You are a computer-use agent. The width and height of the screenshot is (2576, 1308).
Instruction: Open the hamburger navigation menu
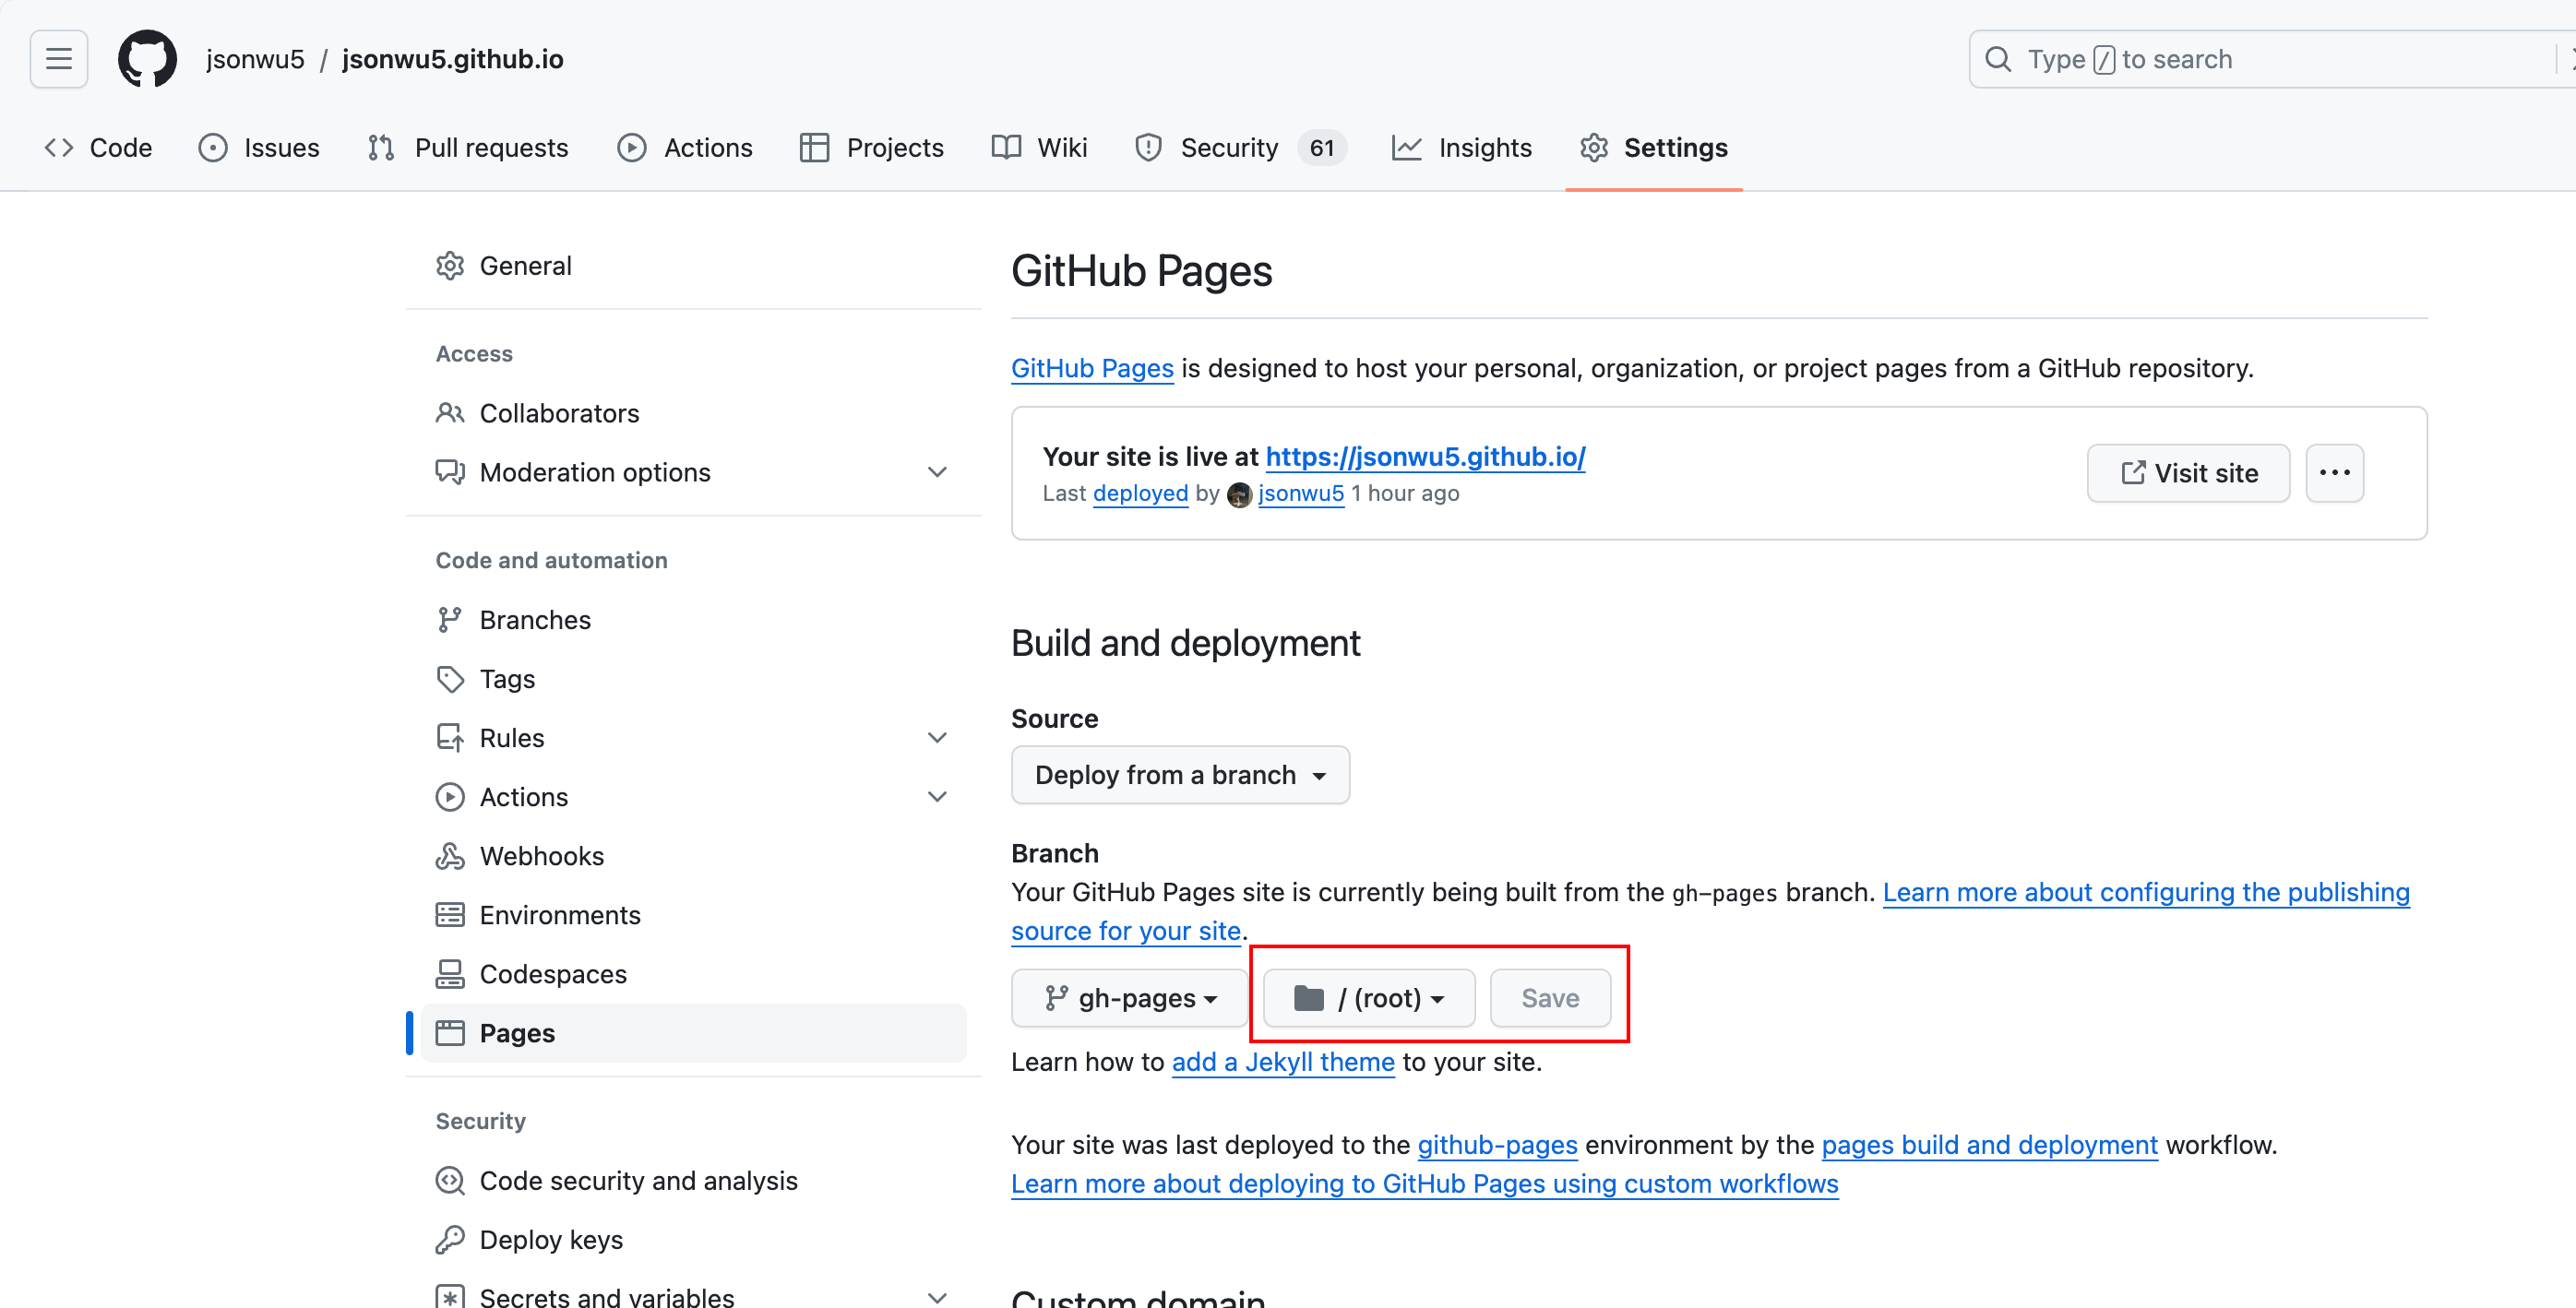(59, 59)
